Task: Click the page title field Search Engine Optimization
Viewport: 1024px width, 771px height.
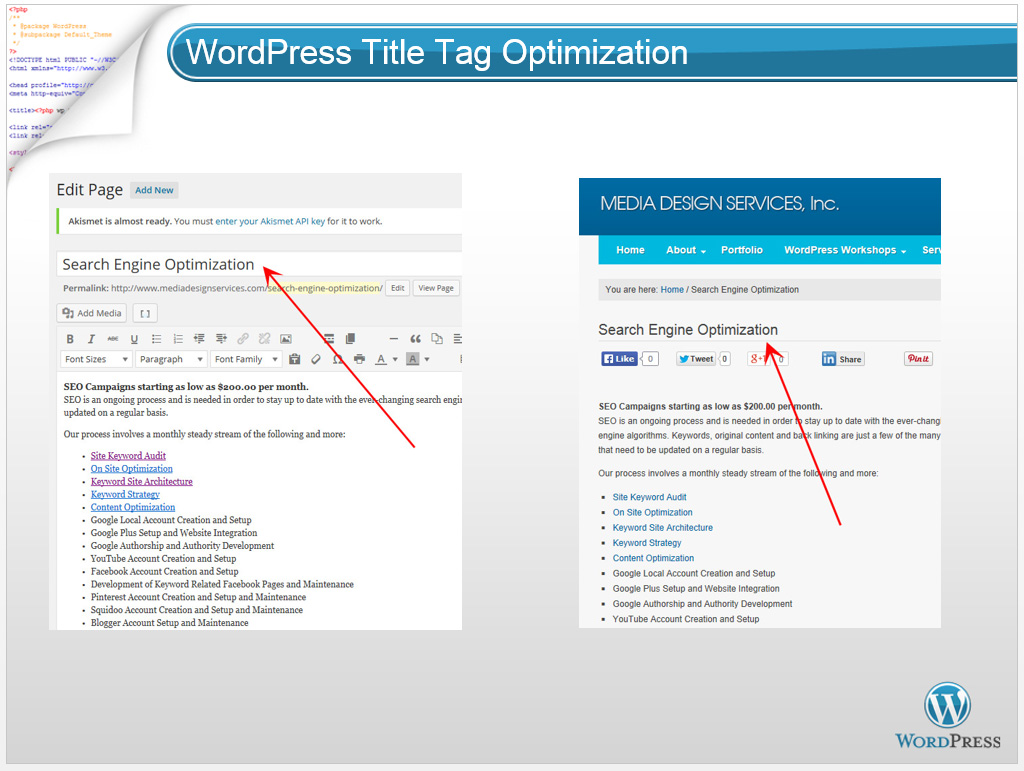Action: 259,264
